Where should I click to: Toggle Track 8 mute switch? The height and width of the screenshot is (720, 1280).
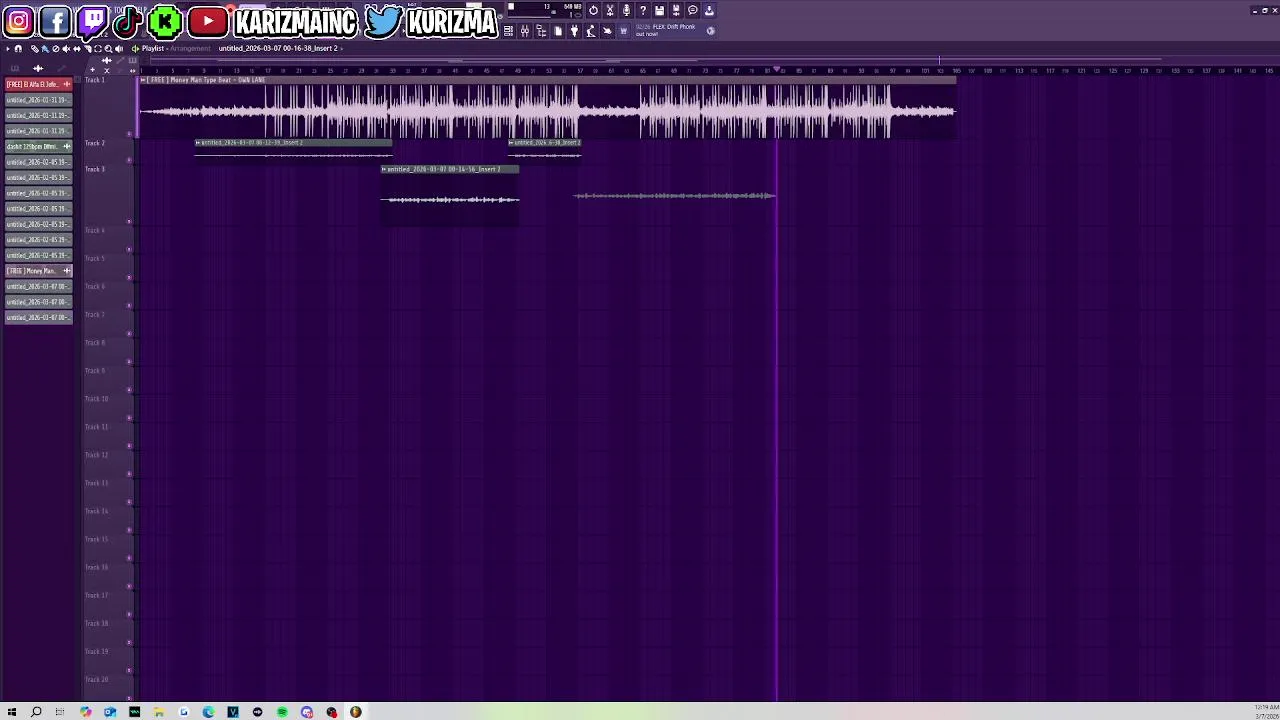point(129,360)
